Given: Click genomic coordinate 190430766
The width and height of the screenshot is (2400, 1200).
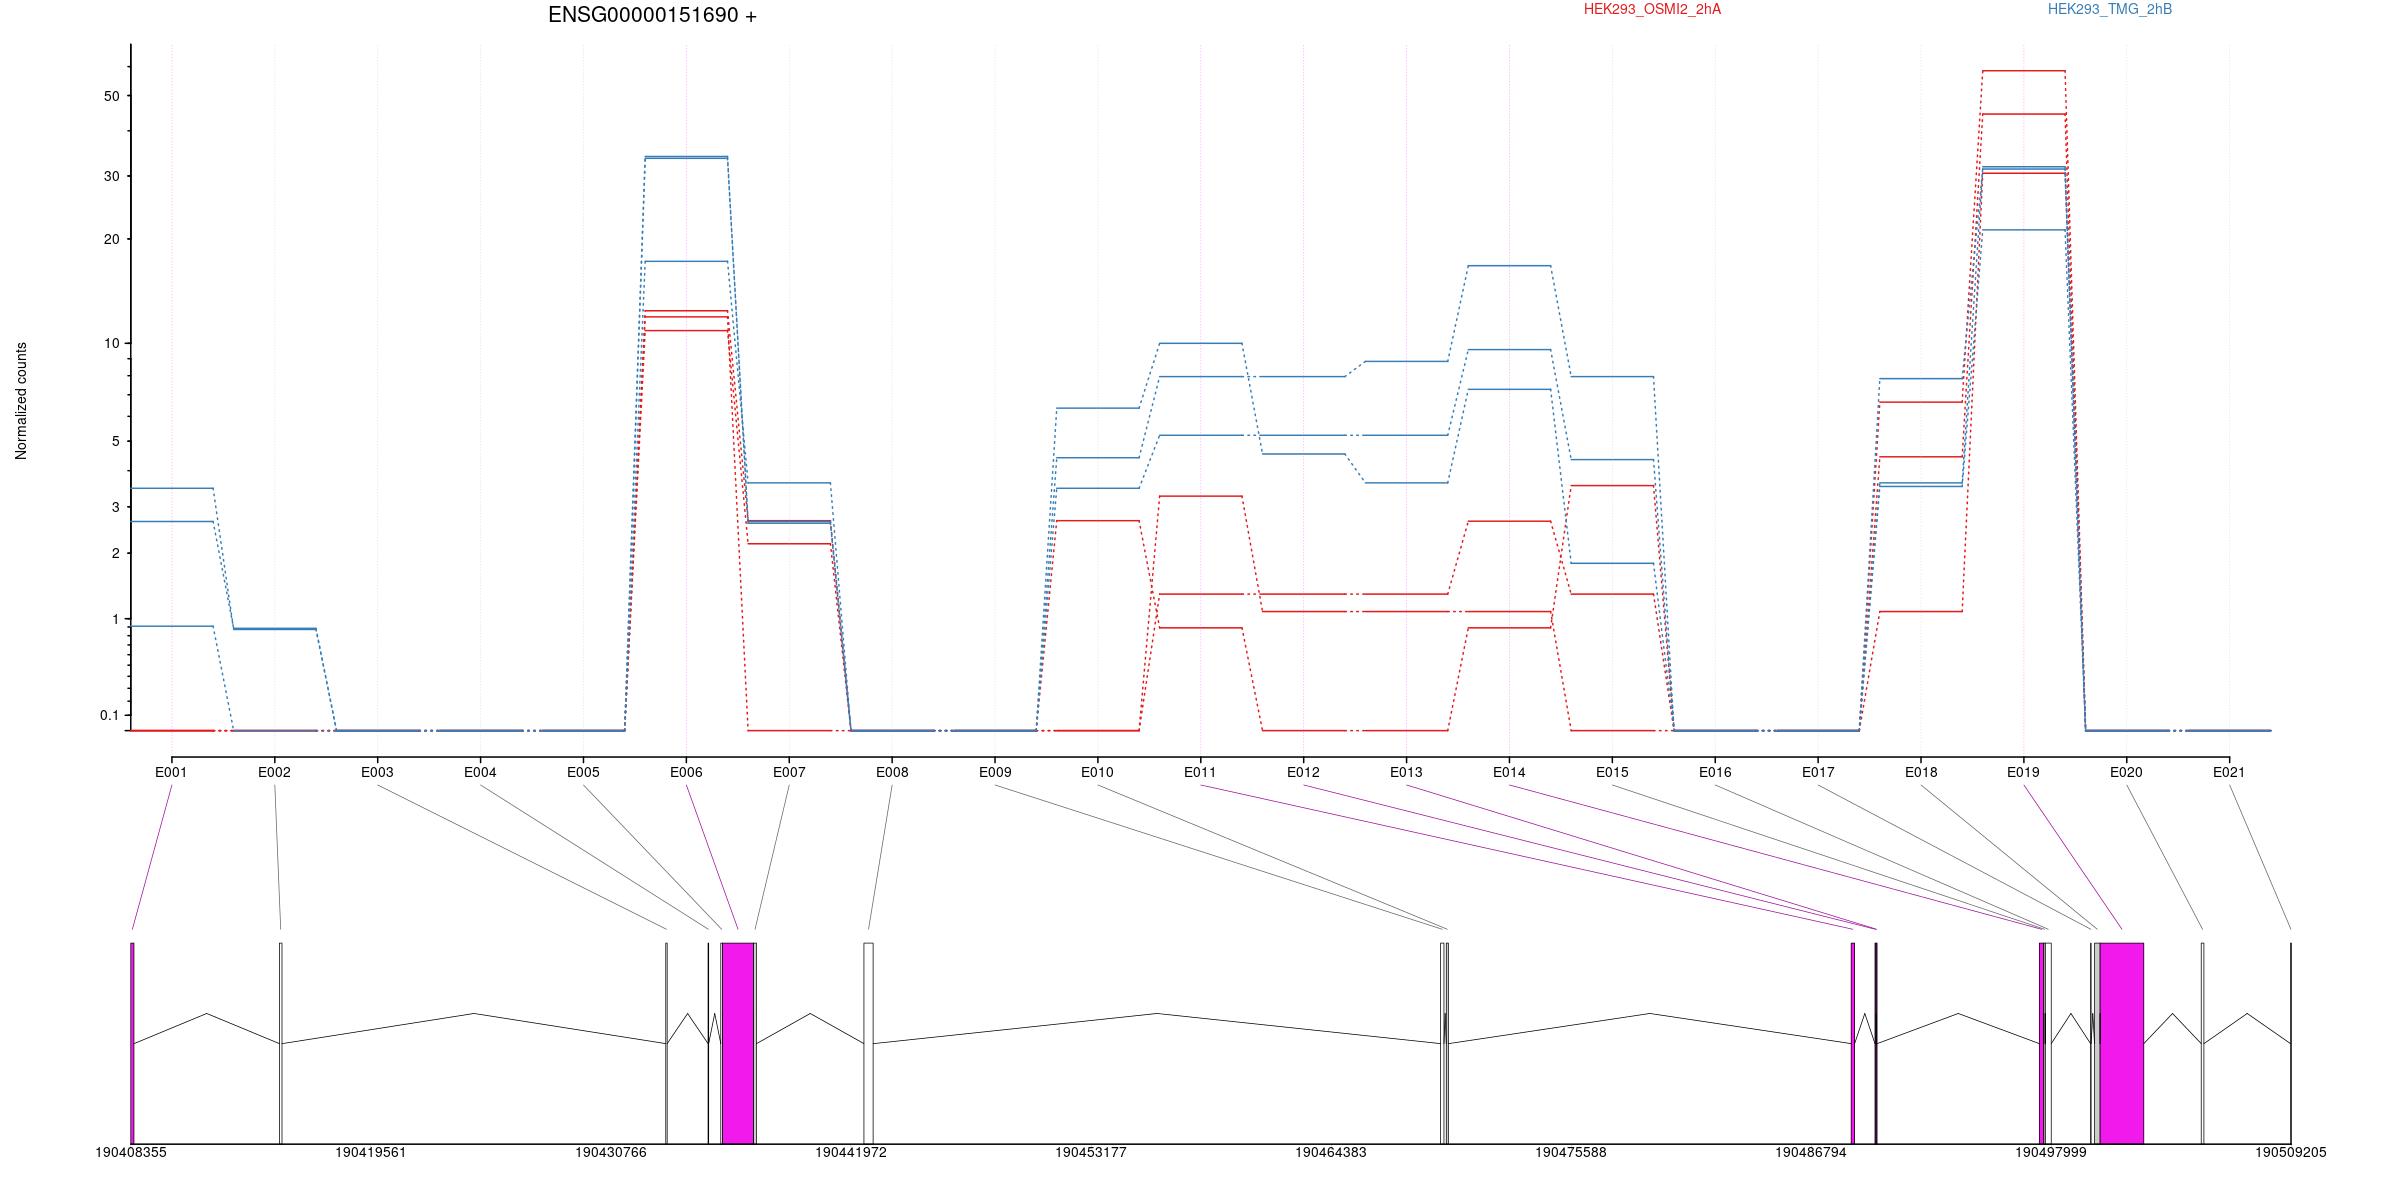Looking at the screenshot, I should coord(611,1152).
